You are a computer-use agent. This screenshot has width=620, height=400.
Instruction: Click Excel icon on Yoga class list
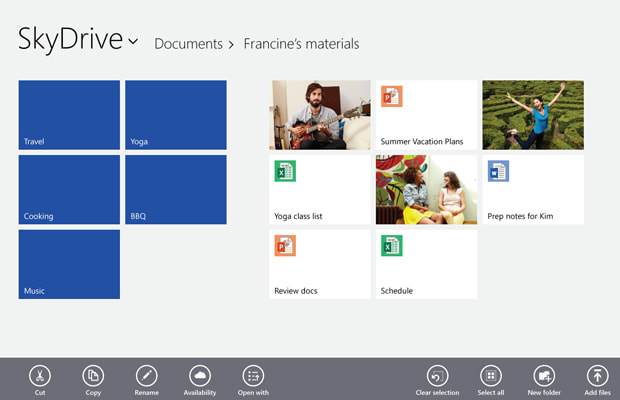(x=285, y=171)
